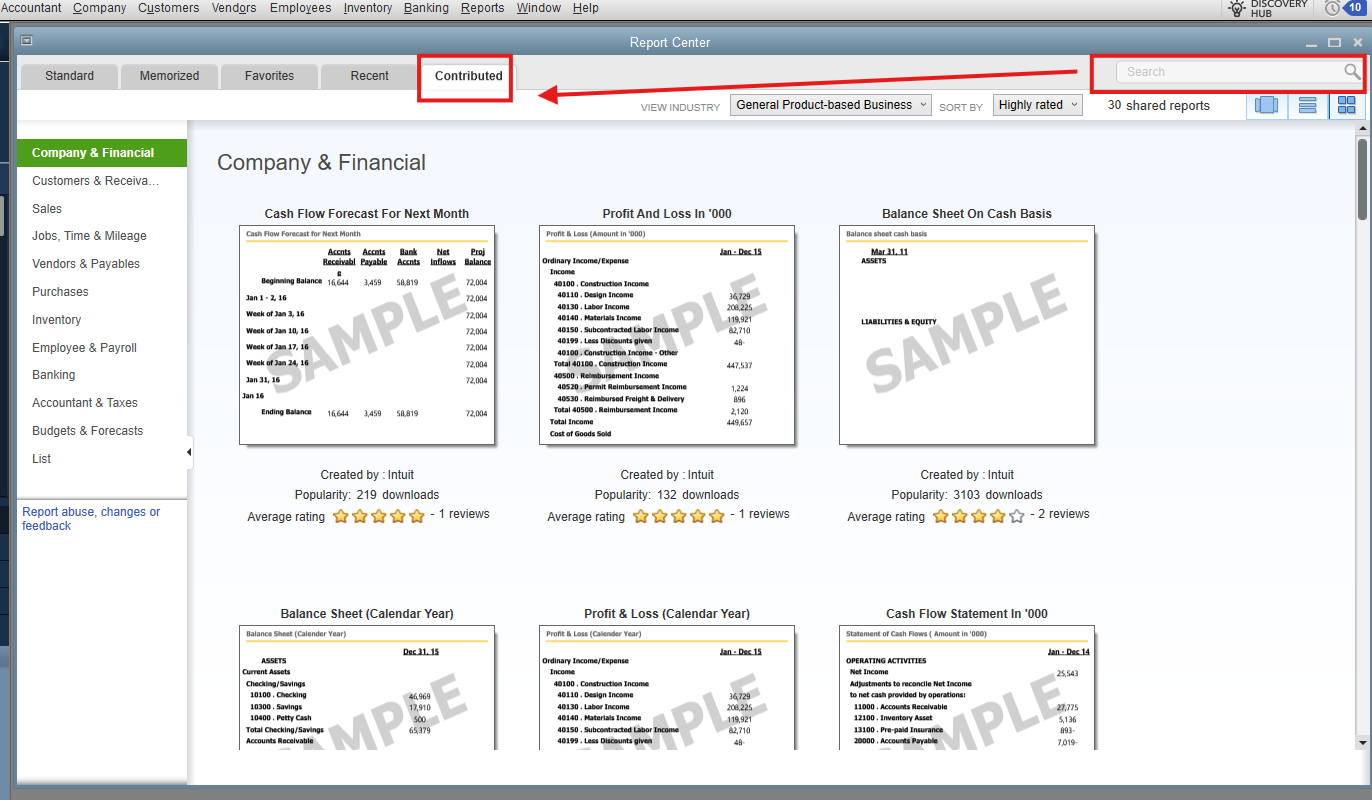Open the Banking menu

pyautogui.click(x=427, y=8)
